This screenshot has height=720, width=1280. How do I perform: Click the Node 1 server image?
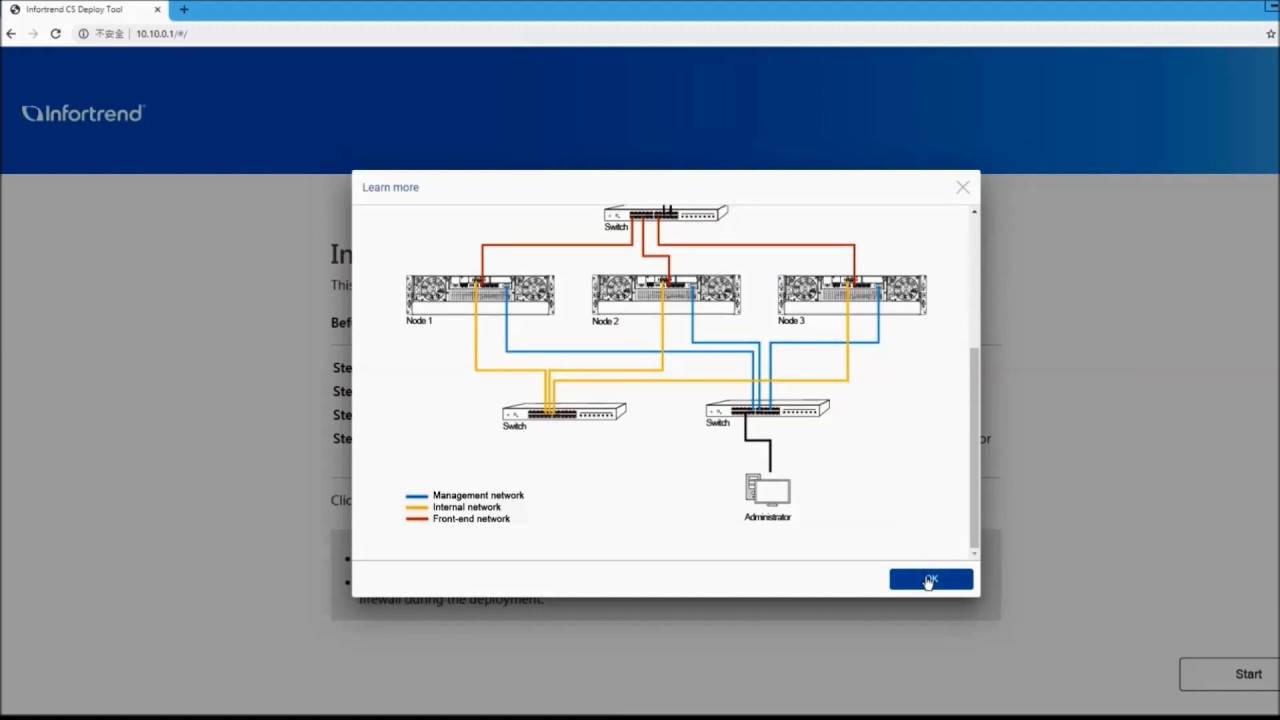pyautogui.click(x=480, y=295)
